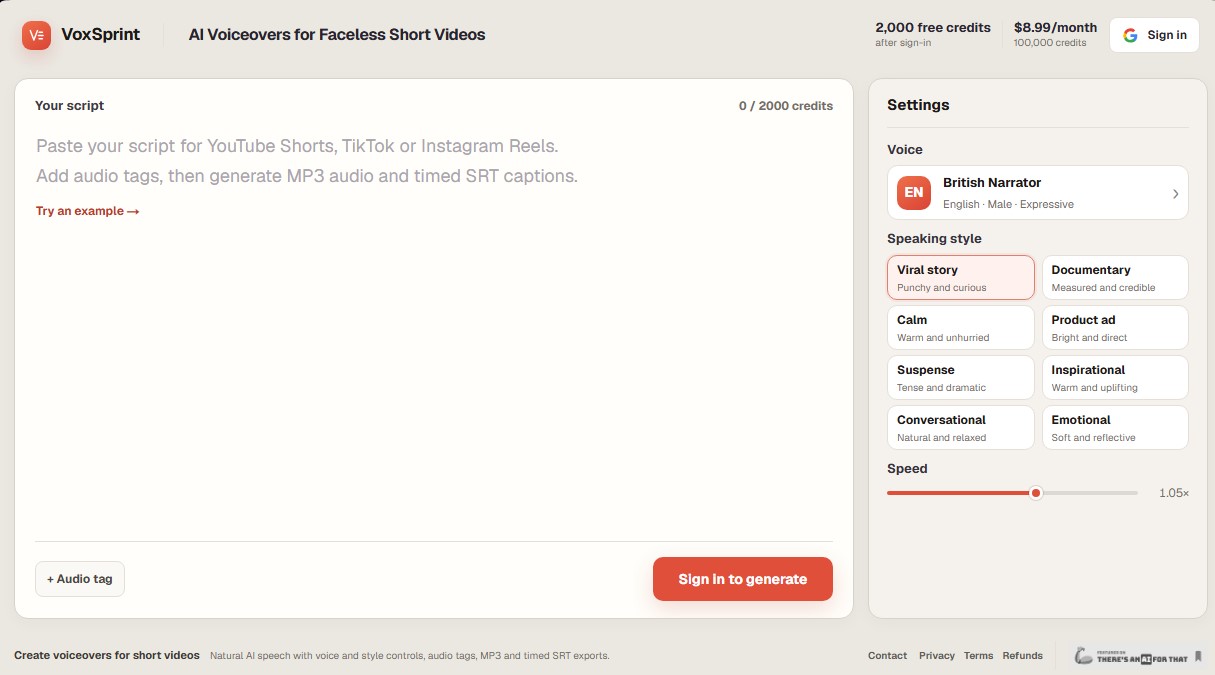1215x675 pixels.
Task: Open the Privacy footer link
Action: [x=936, y=656]
